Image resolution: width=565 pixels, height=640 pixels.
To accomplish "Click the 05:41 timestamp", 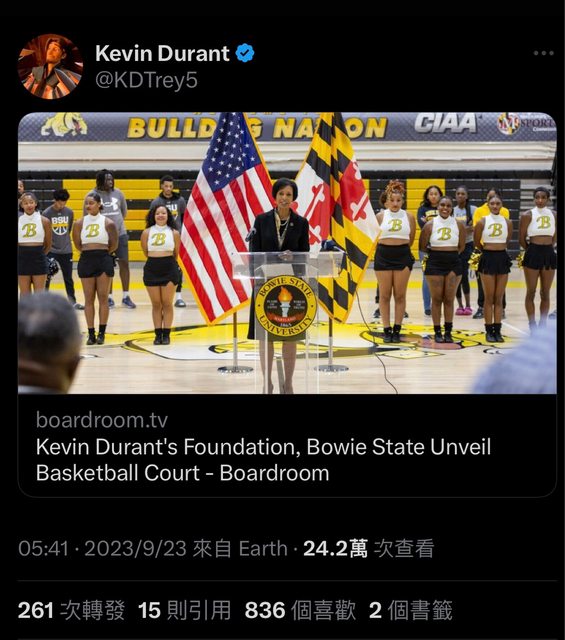I will click(43, 549).
